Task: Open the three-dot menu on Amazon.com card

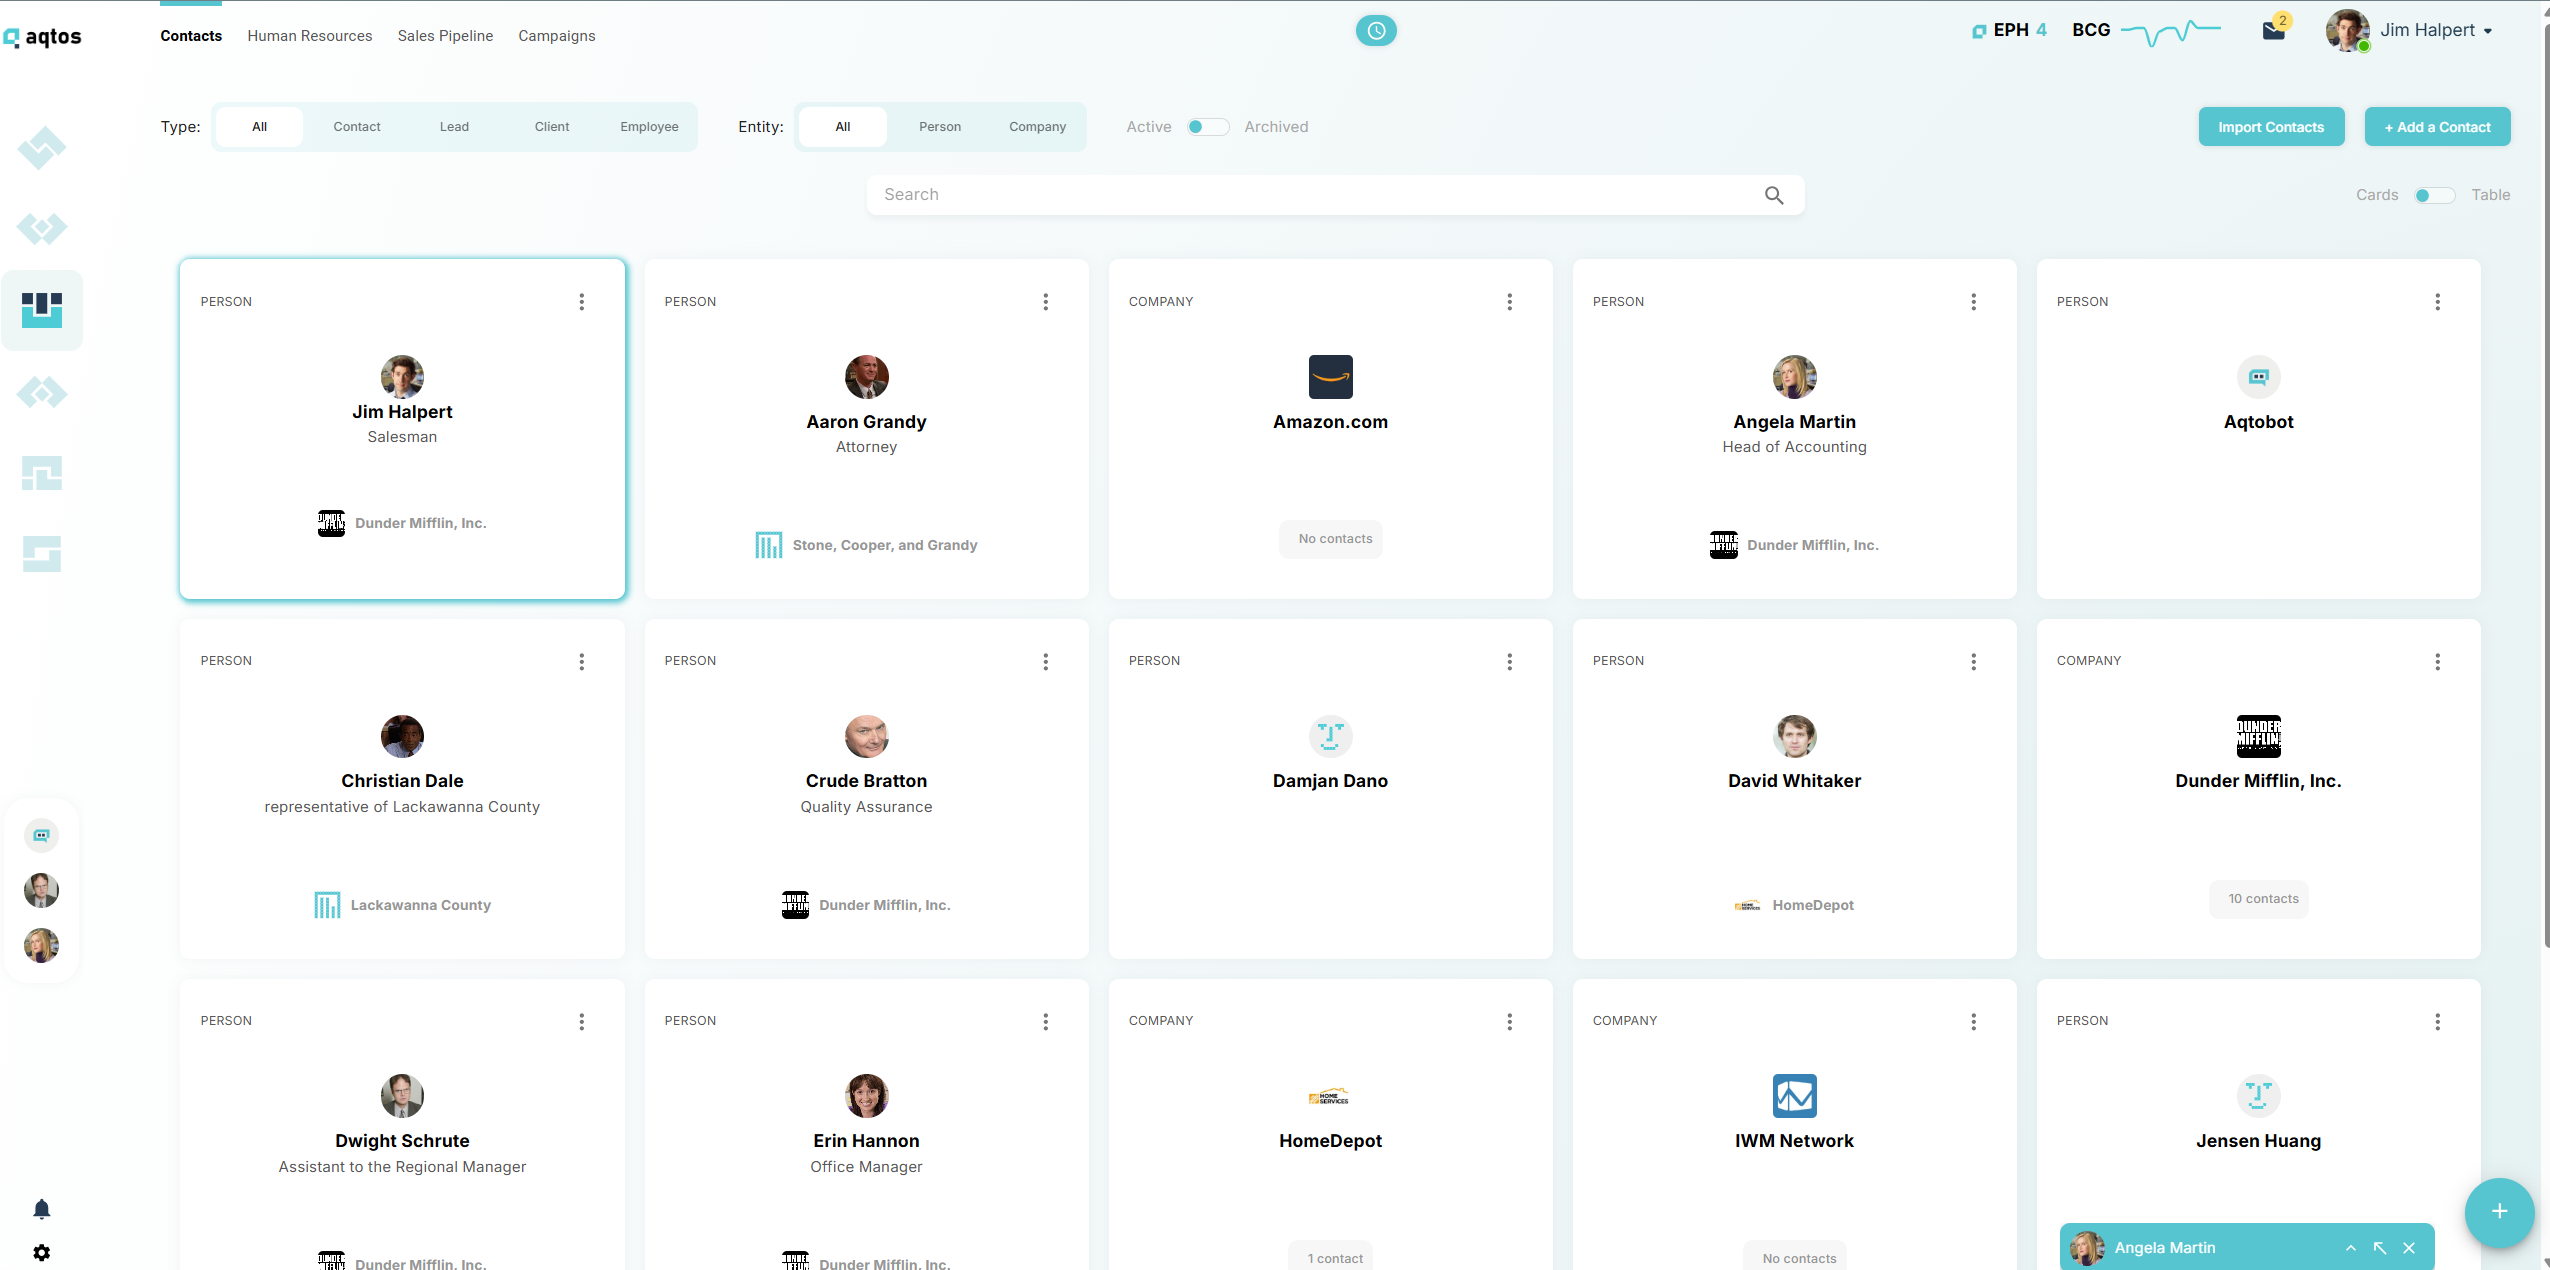Action: click(1509, 302)
